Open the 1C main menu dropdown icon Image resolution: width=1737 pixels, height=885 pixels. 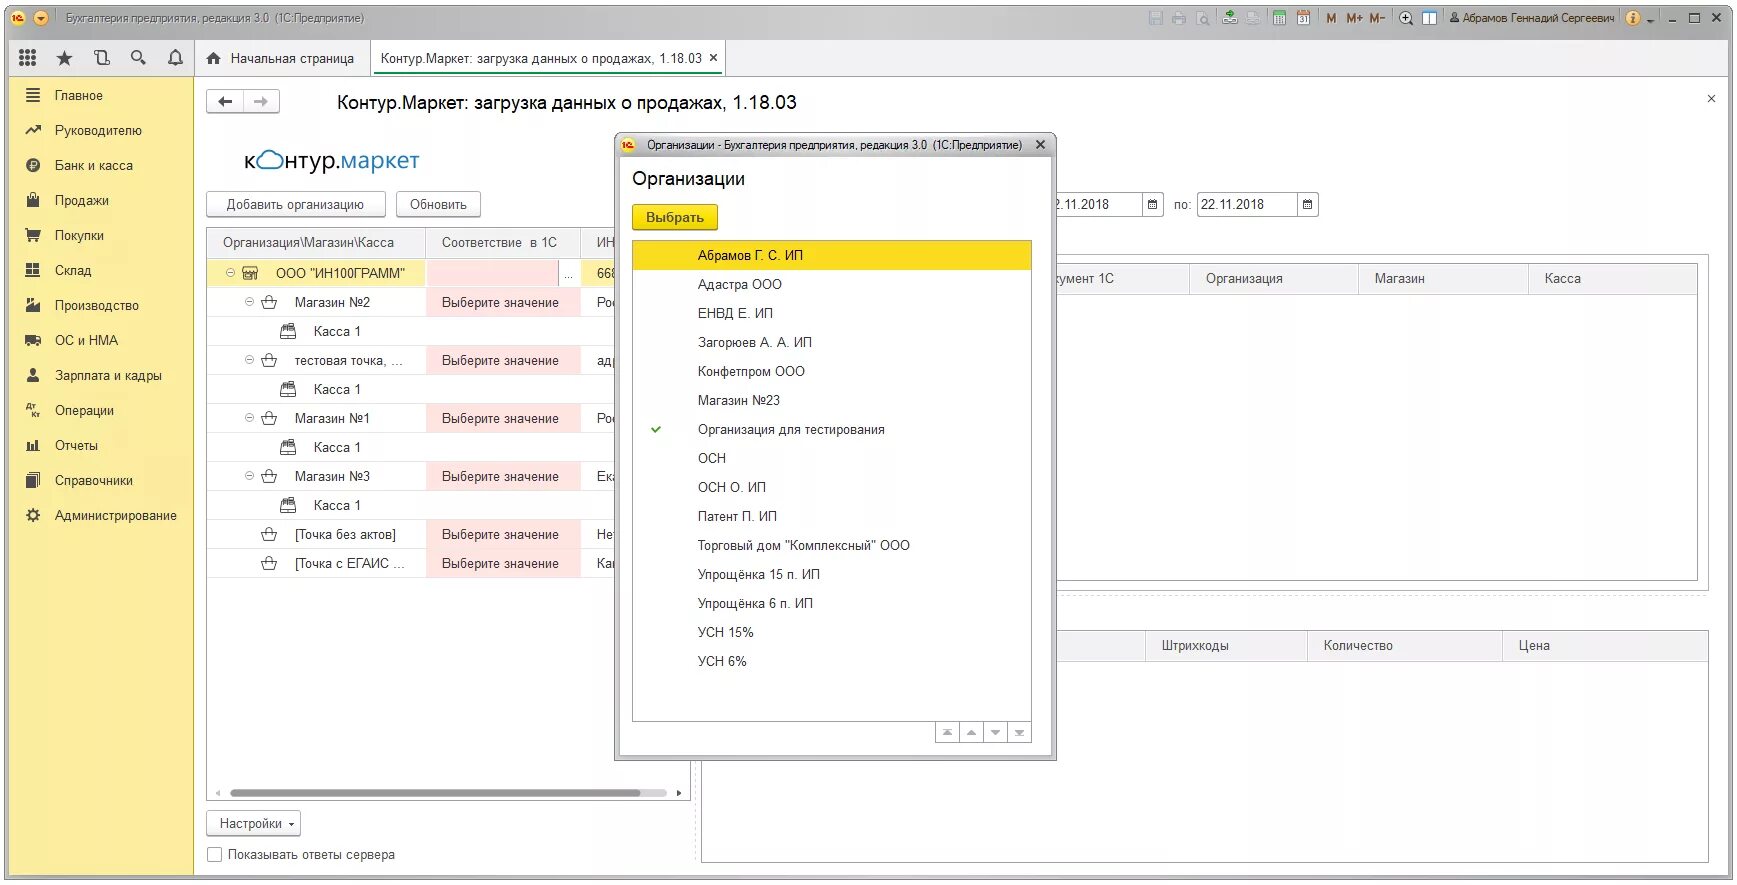(41, 18)
